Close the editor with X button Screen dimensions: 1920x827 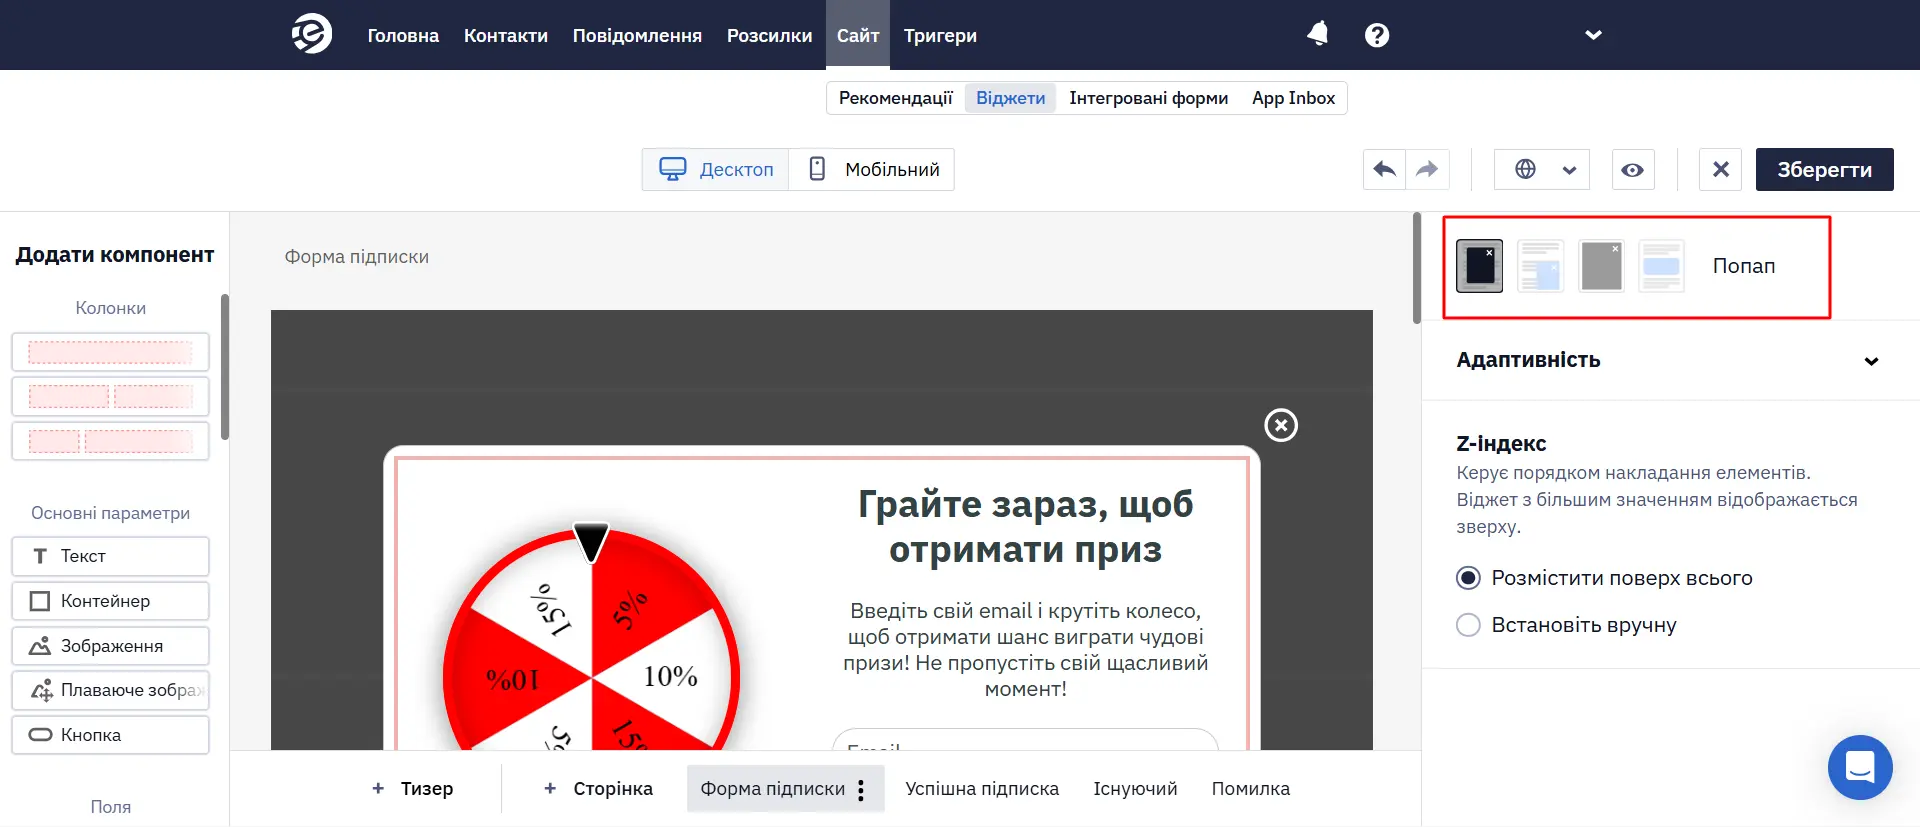pyautogui.click(x=1720, y=169)
